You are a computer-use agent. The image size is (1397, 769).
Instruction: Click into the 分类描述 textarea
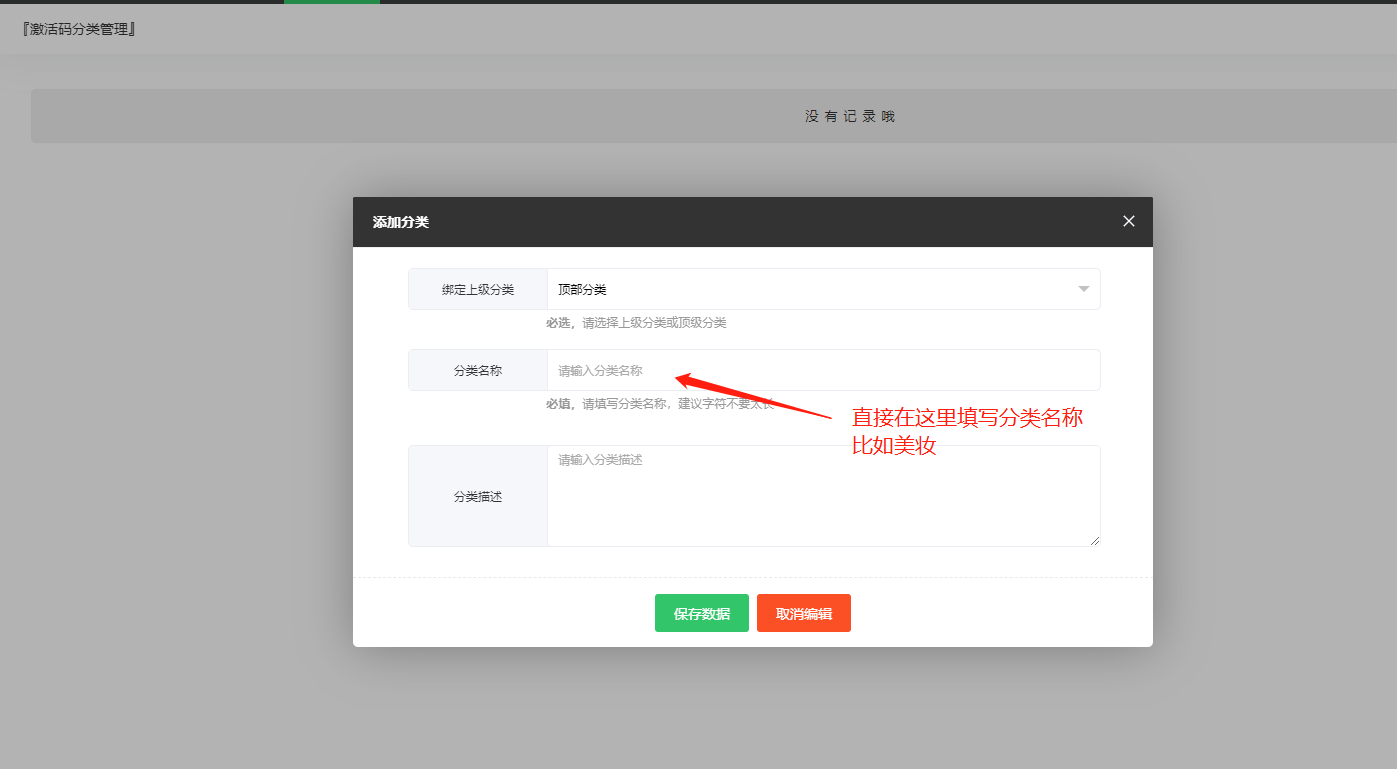[x=823, y=496]
